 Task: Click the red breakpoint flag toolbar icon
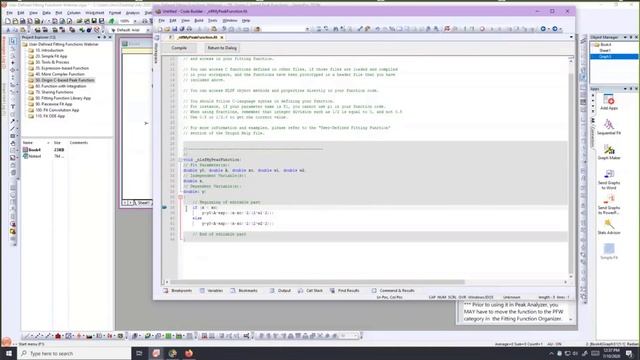click(x=447, y=29)
